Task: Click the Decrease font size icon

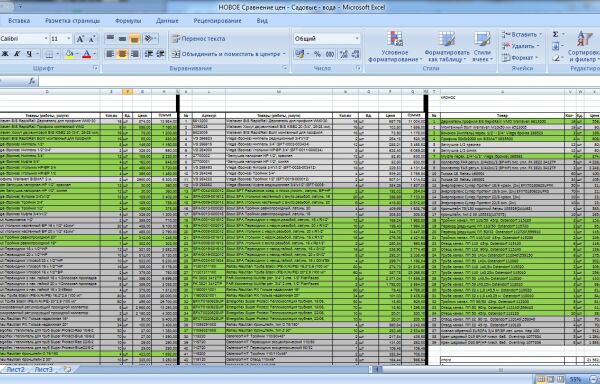Action: [92, 39]
